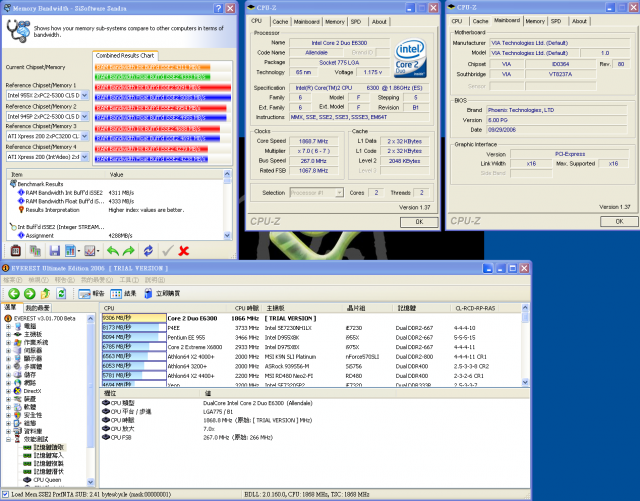Switch to Memory tab in left CPU-Z
Viewport: 640px width, 501px height.
(x=335, y=22)
